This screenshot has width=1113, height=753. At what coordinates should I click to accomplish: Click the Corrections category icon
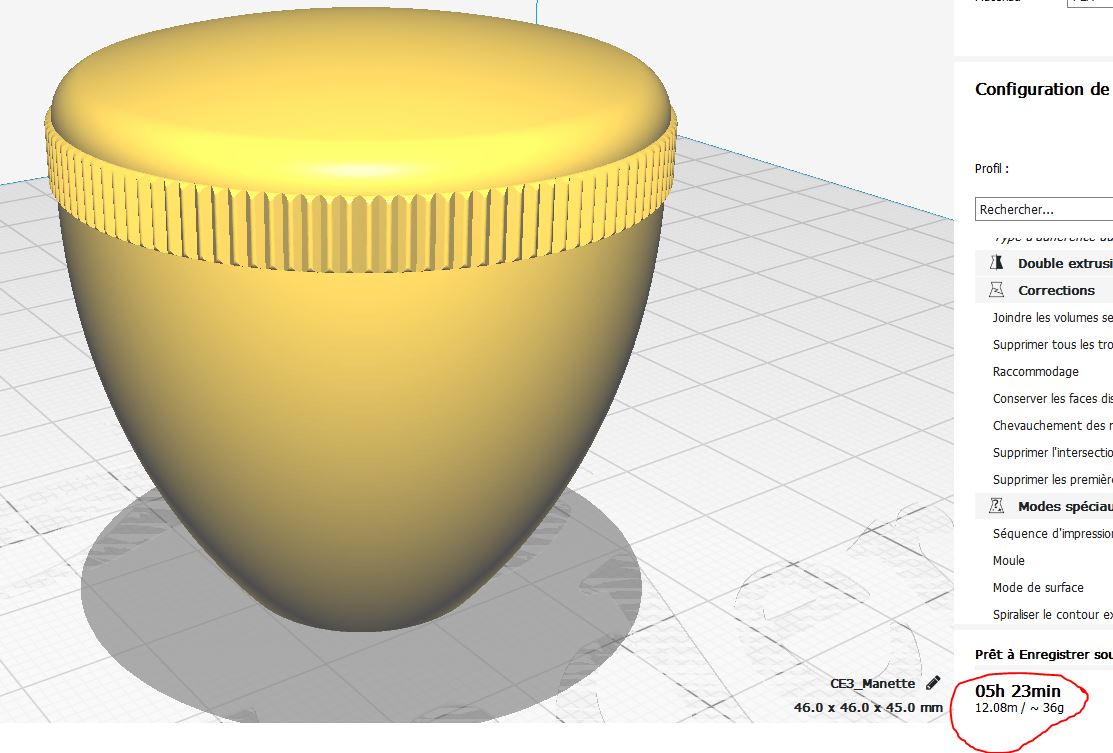coord(996,290)
